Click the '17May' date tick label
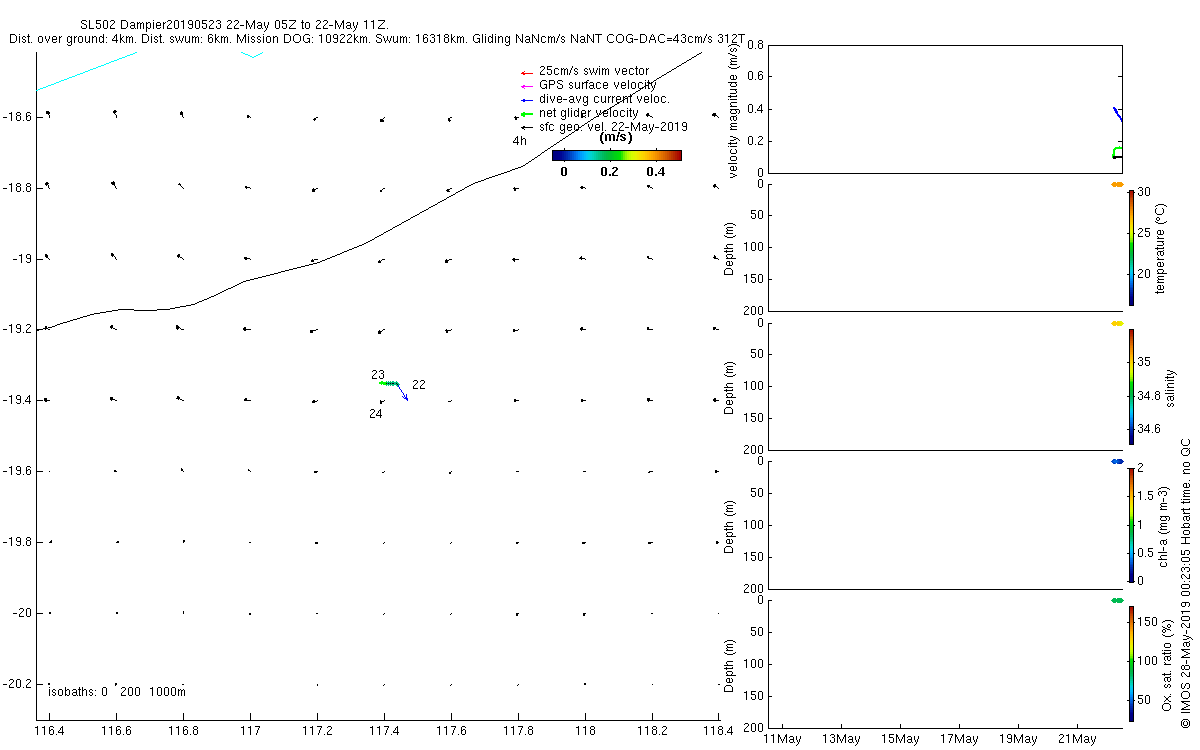 [959, 739]
